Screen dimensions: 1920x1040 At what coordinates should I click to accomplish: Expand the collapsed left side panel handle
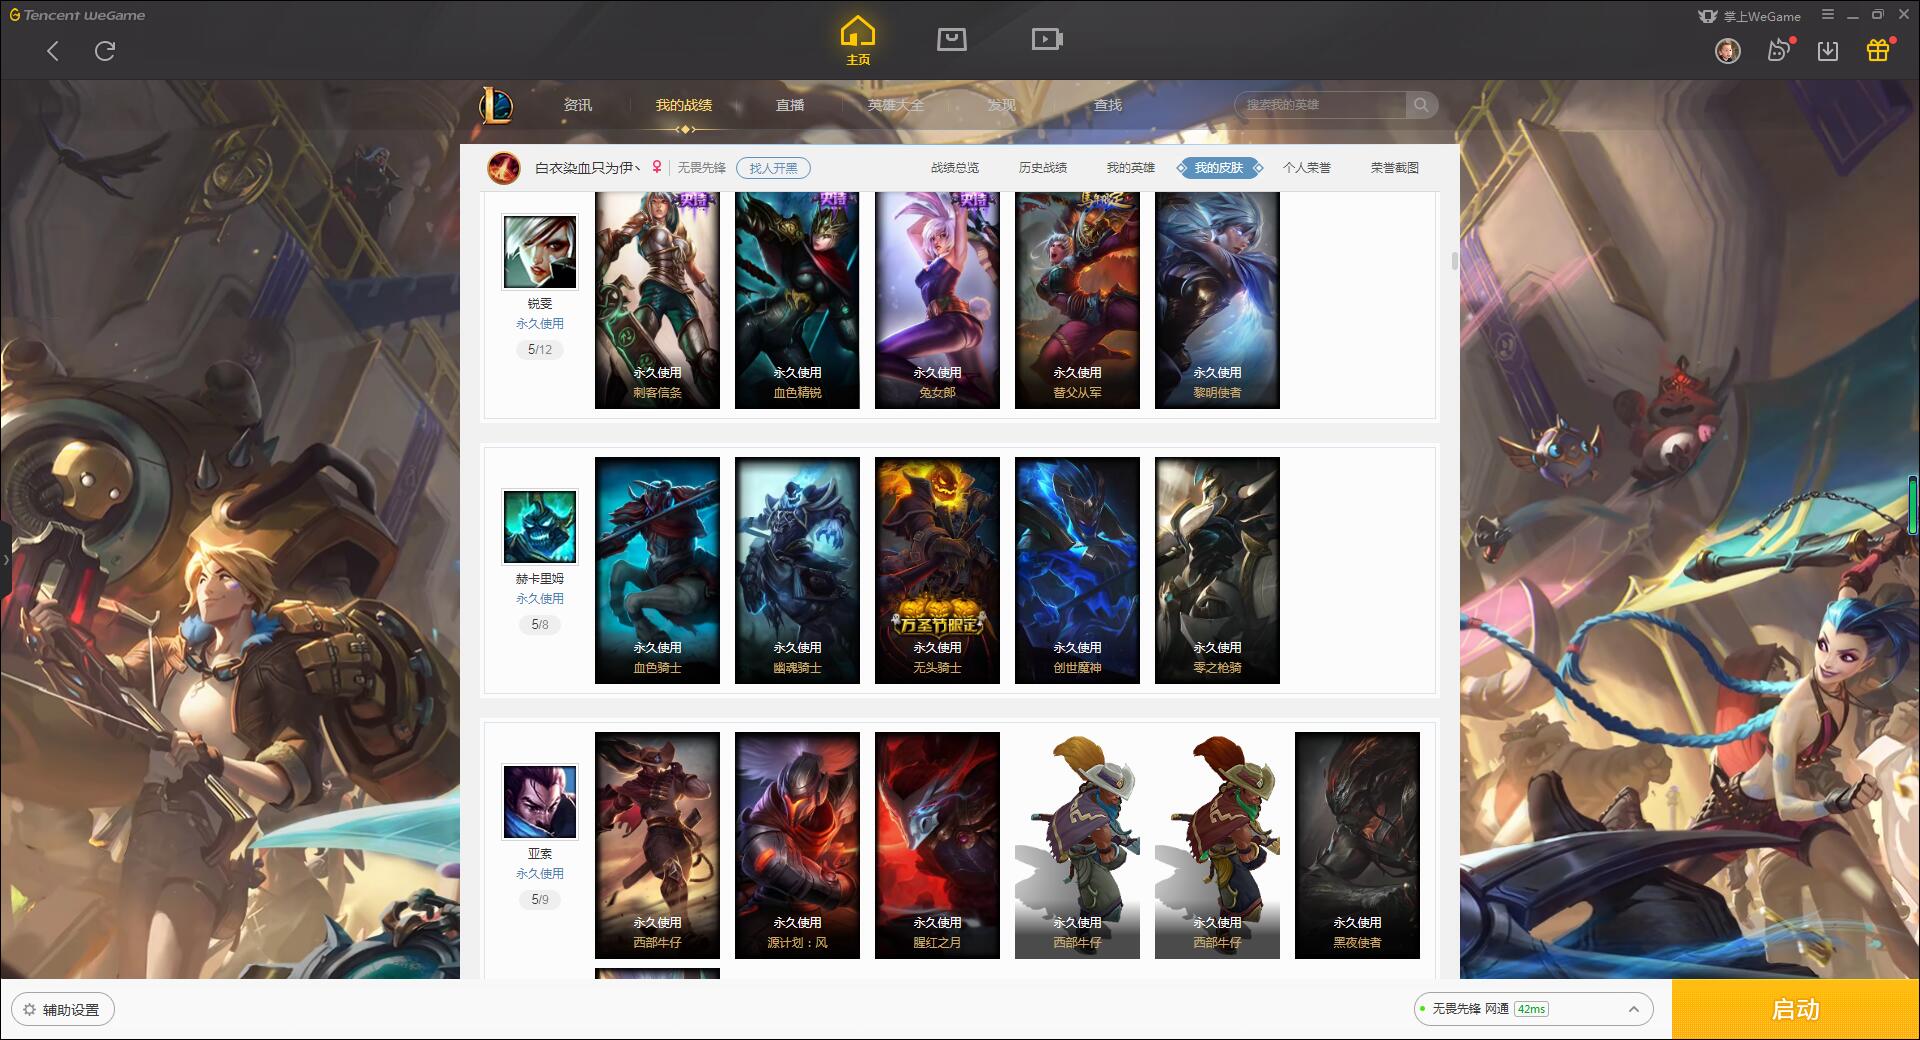click(x=5, y=561)
